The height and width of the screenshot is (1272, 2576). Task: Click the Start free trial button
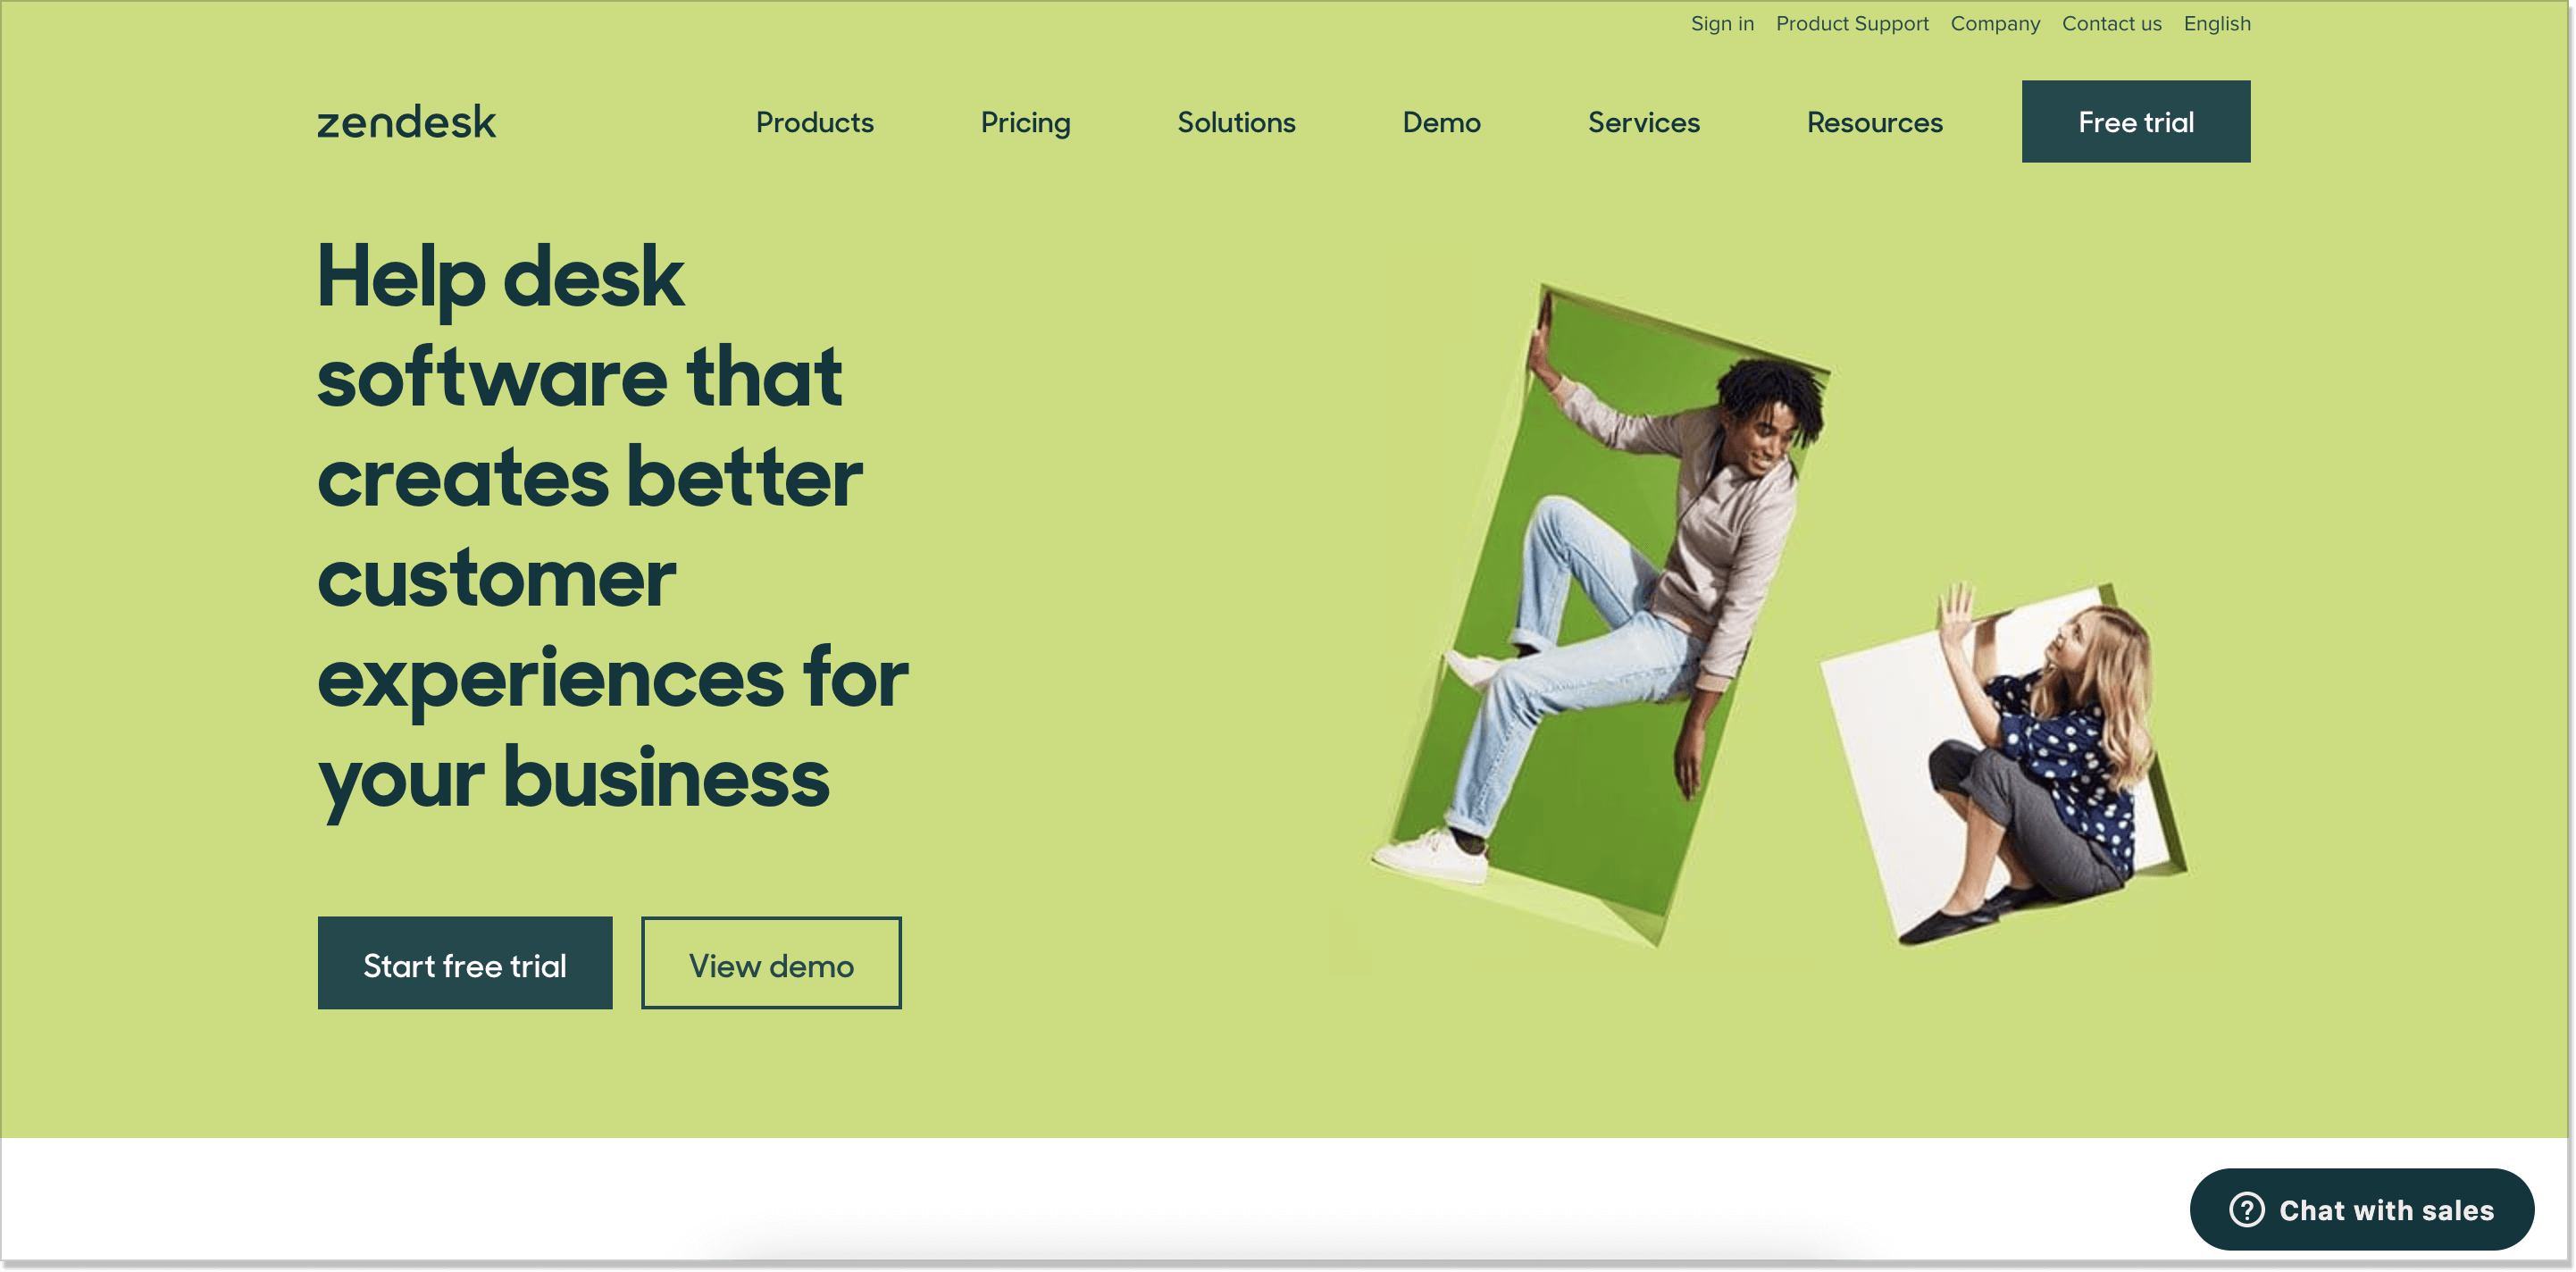[465, 965]
